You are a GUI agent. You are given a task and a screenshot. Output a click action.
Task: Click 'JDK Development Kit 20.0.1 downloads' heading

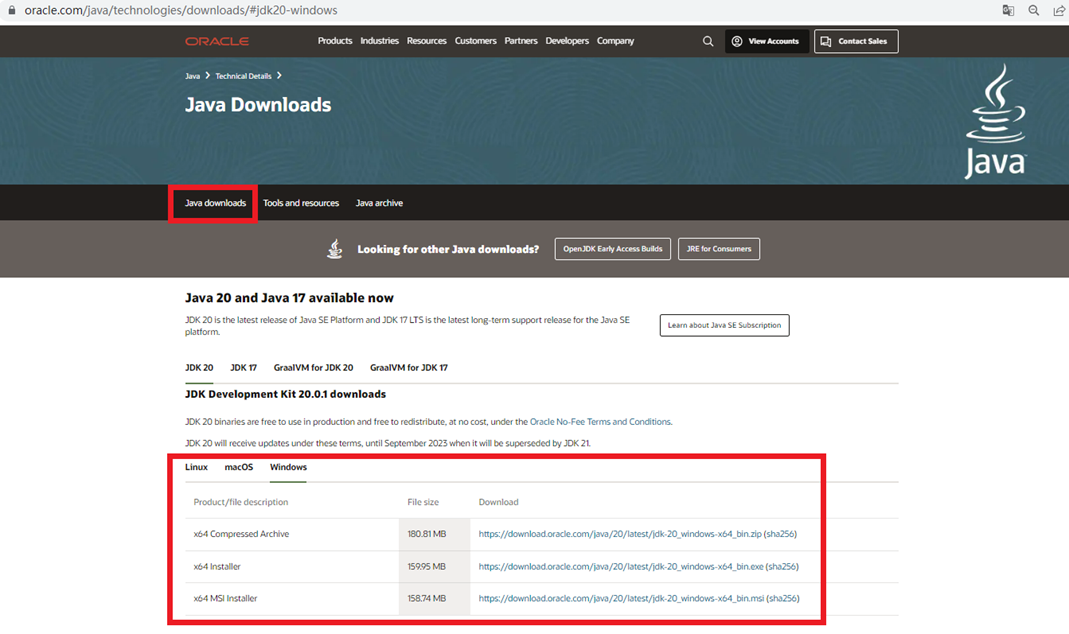point(286,394)
